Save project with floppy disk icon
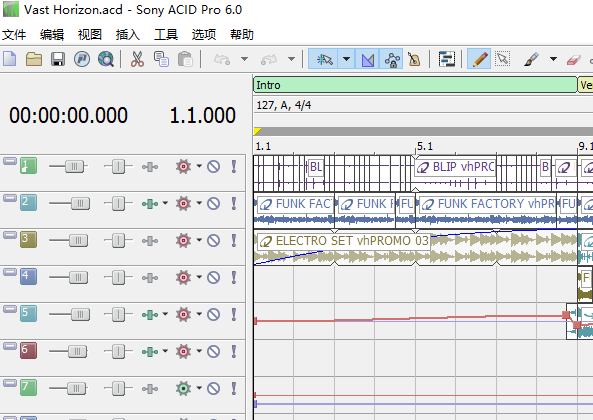 tap(58, 59)
